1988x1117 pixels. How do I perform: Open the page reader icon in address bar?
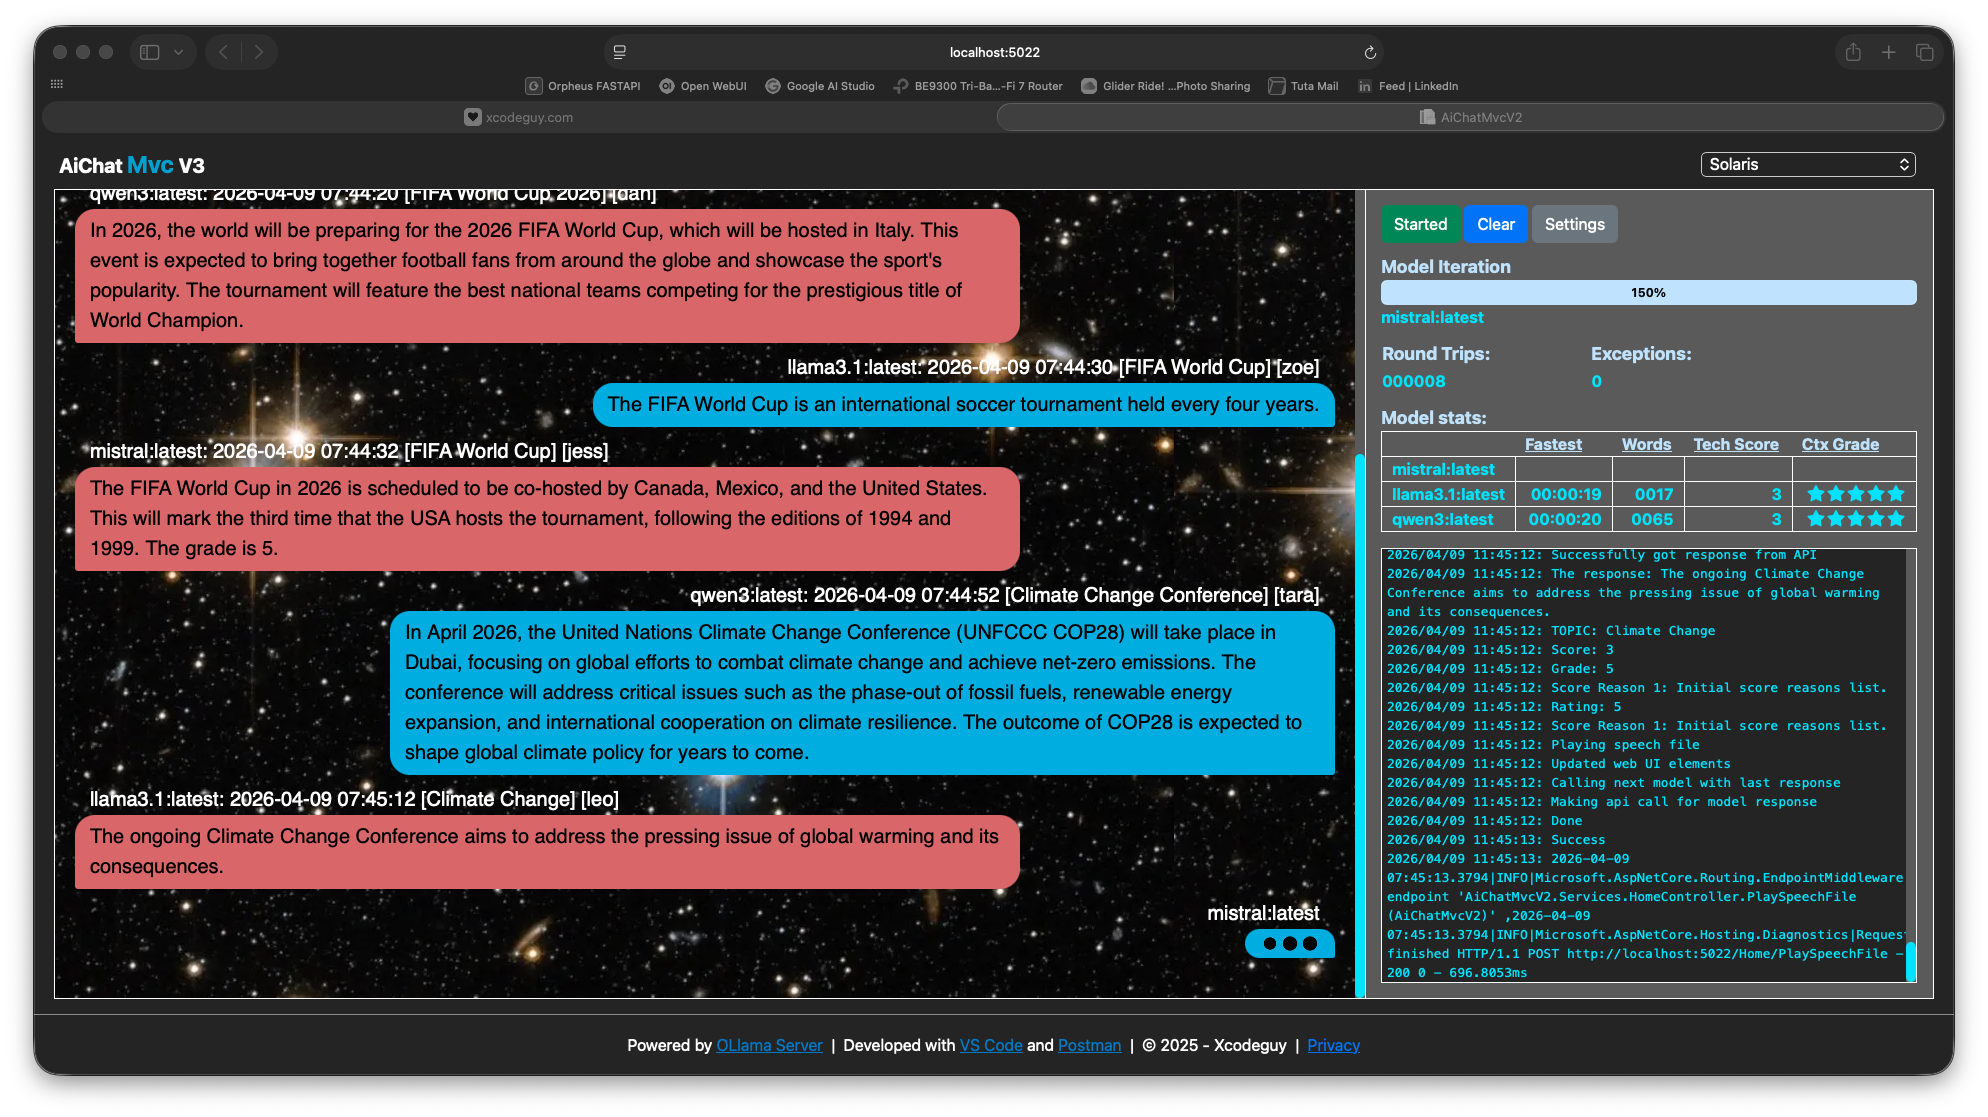[620, 52]
